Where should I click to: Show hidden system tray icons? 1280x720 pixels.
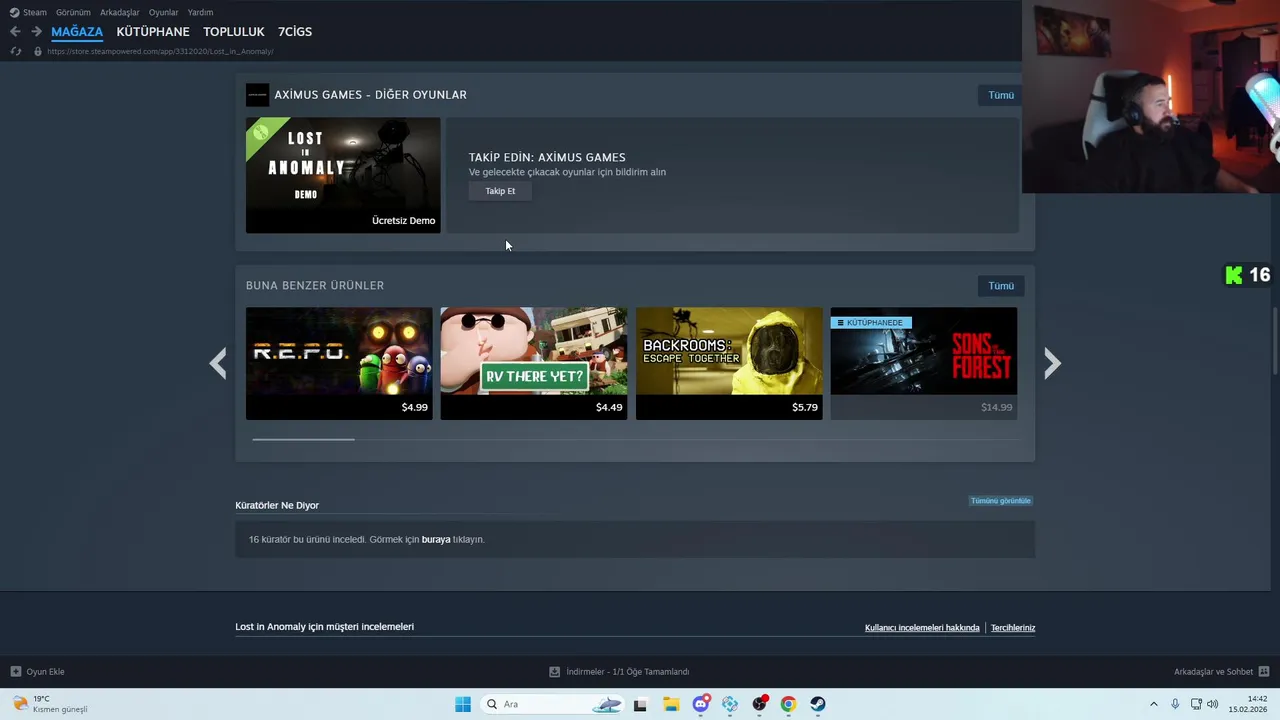(1153, 704)
